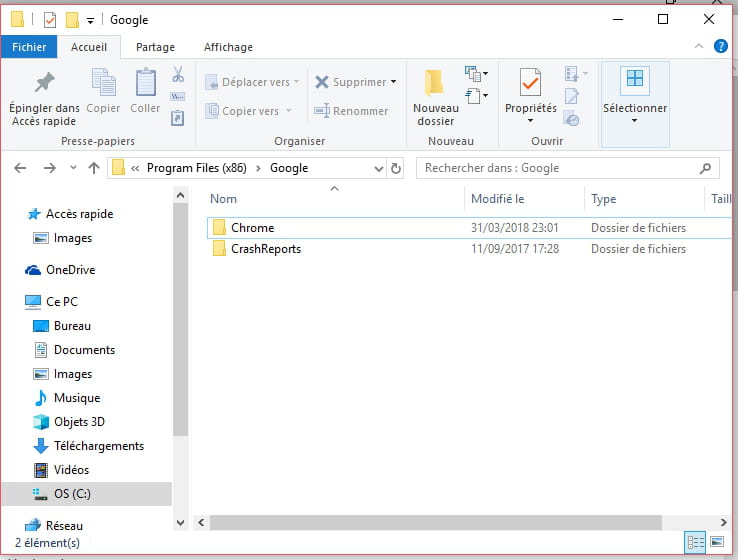738x560 pixels.
Task: Expand the address bar history dropdown
Action: pyautogui.click(x=378, y=168)
